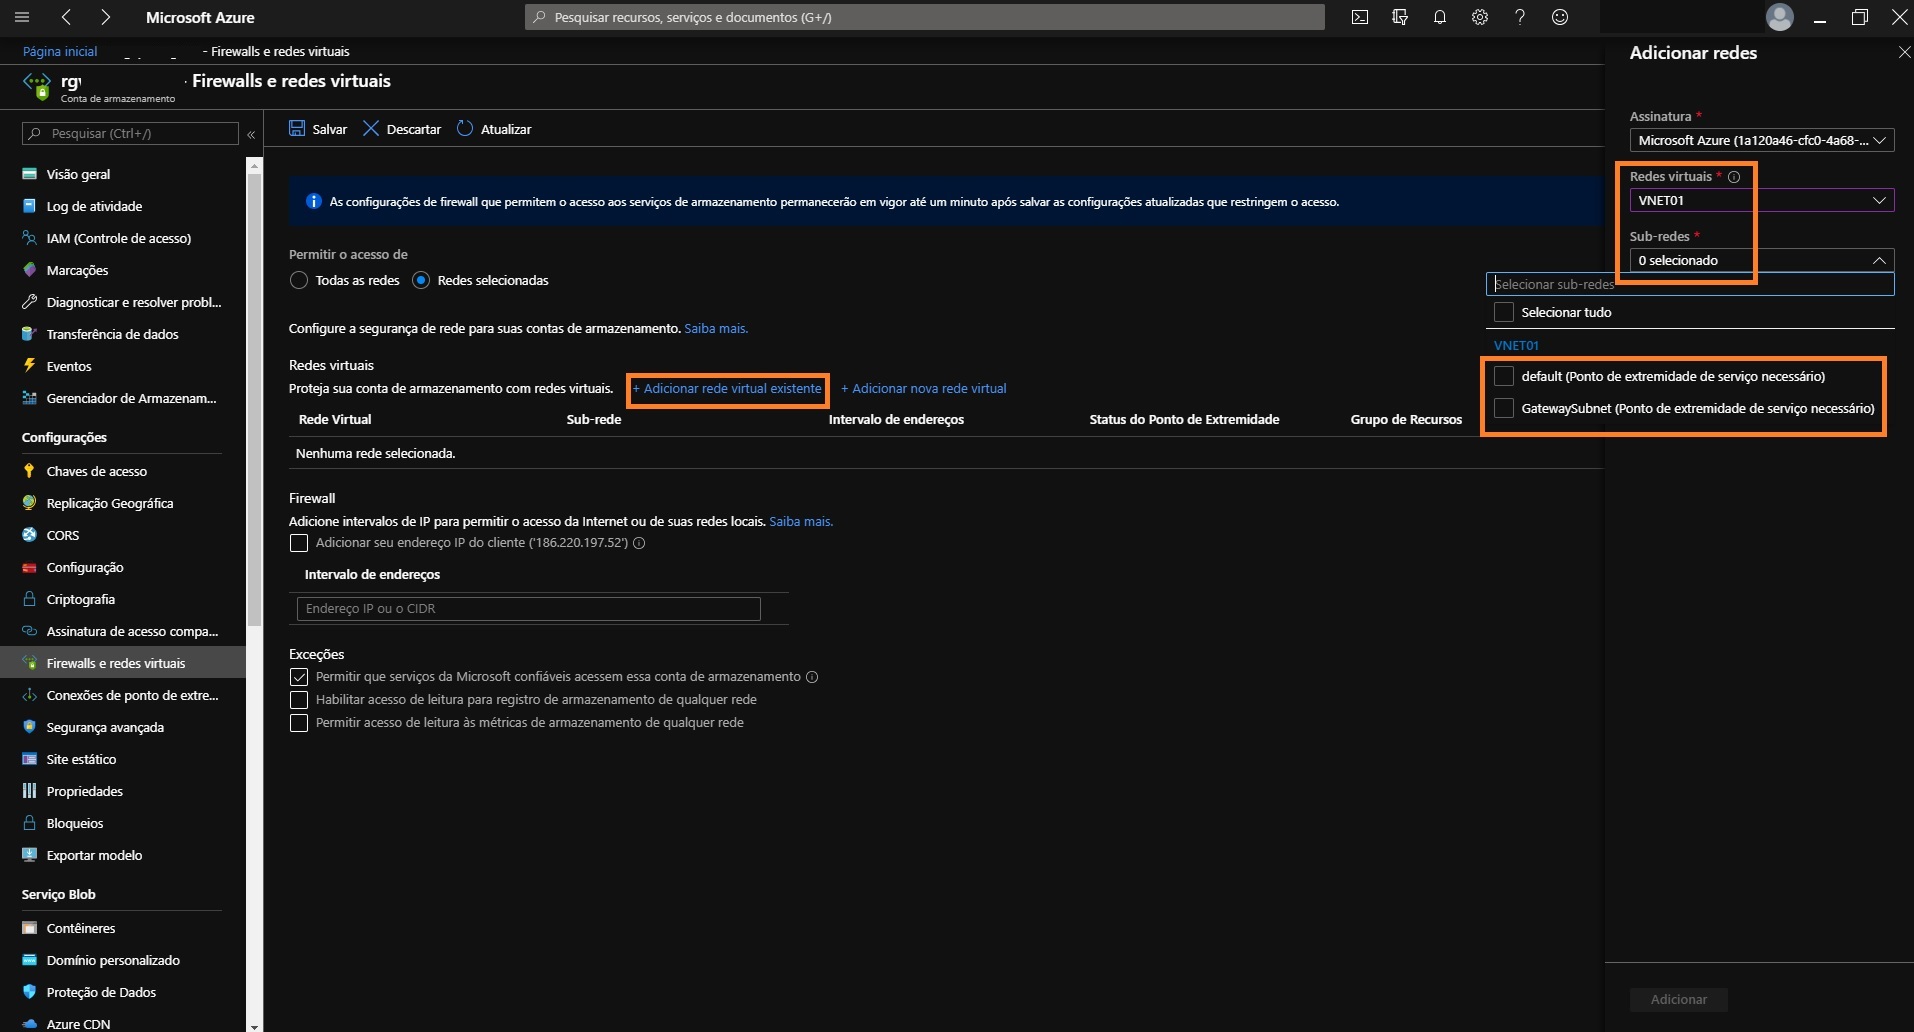Close the Adicionar redes panel

[x=1904, y=52]
